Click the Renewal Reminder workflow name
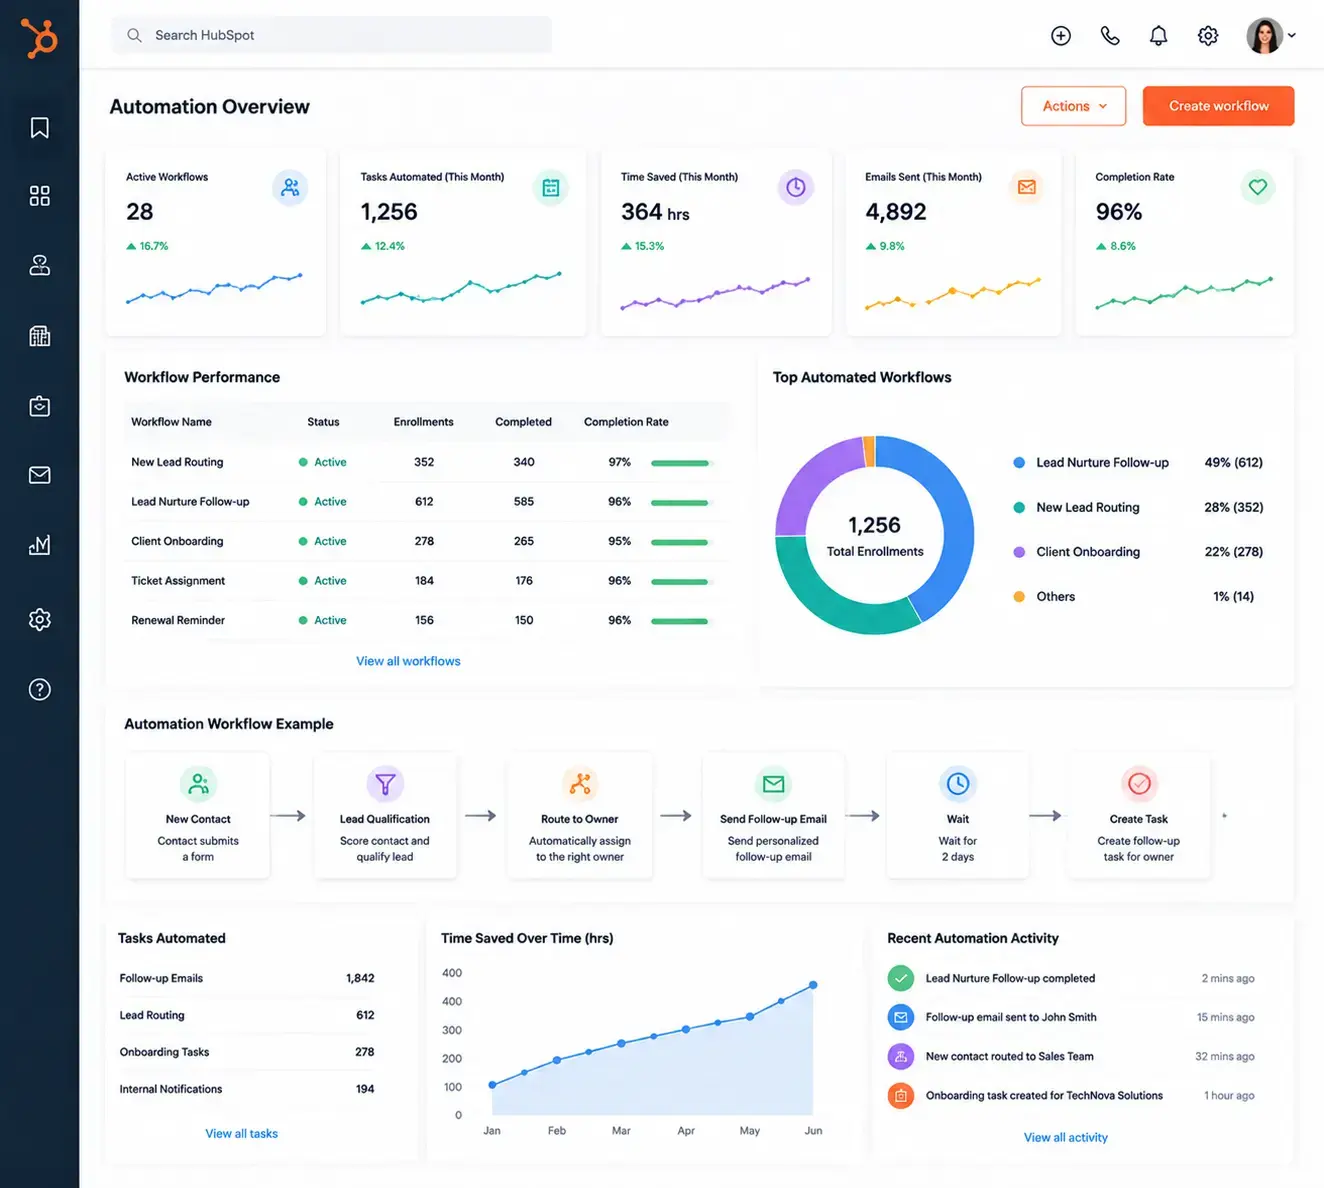This screenshot has width=1324, height=1188. (178, 620)
